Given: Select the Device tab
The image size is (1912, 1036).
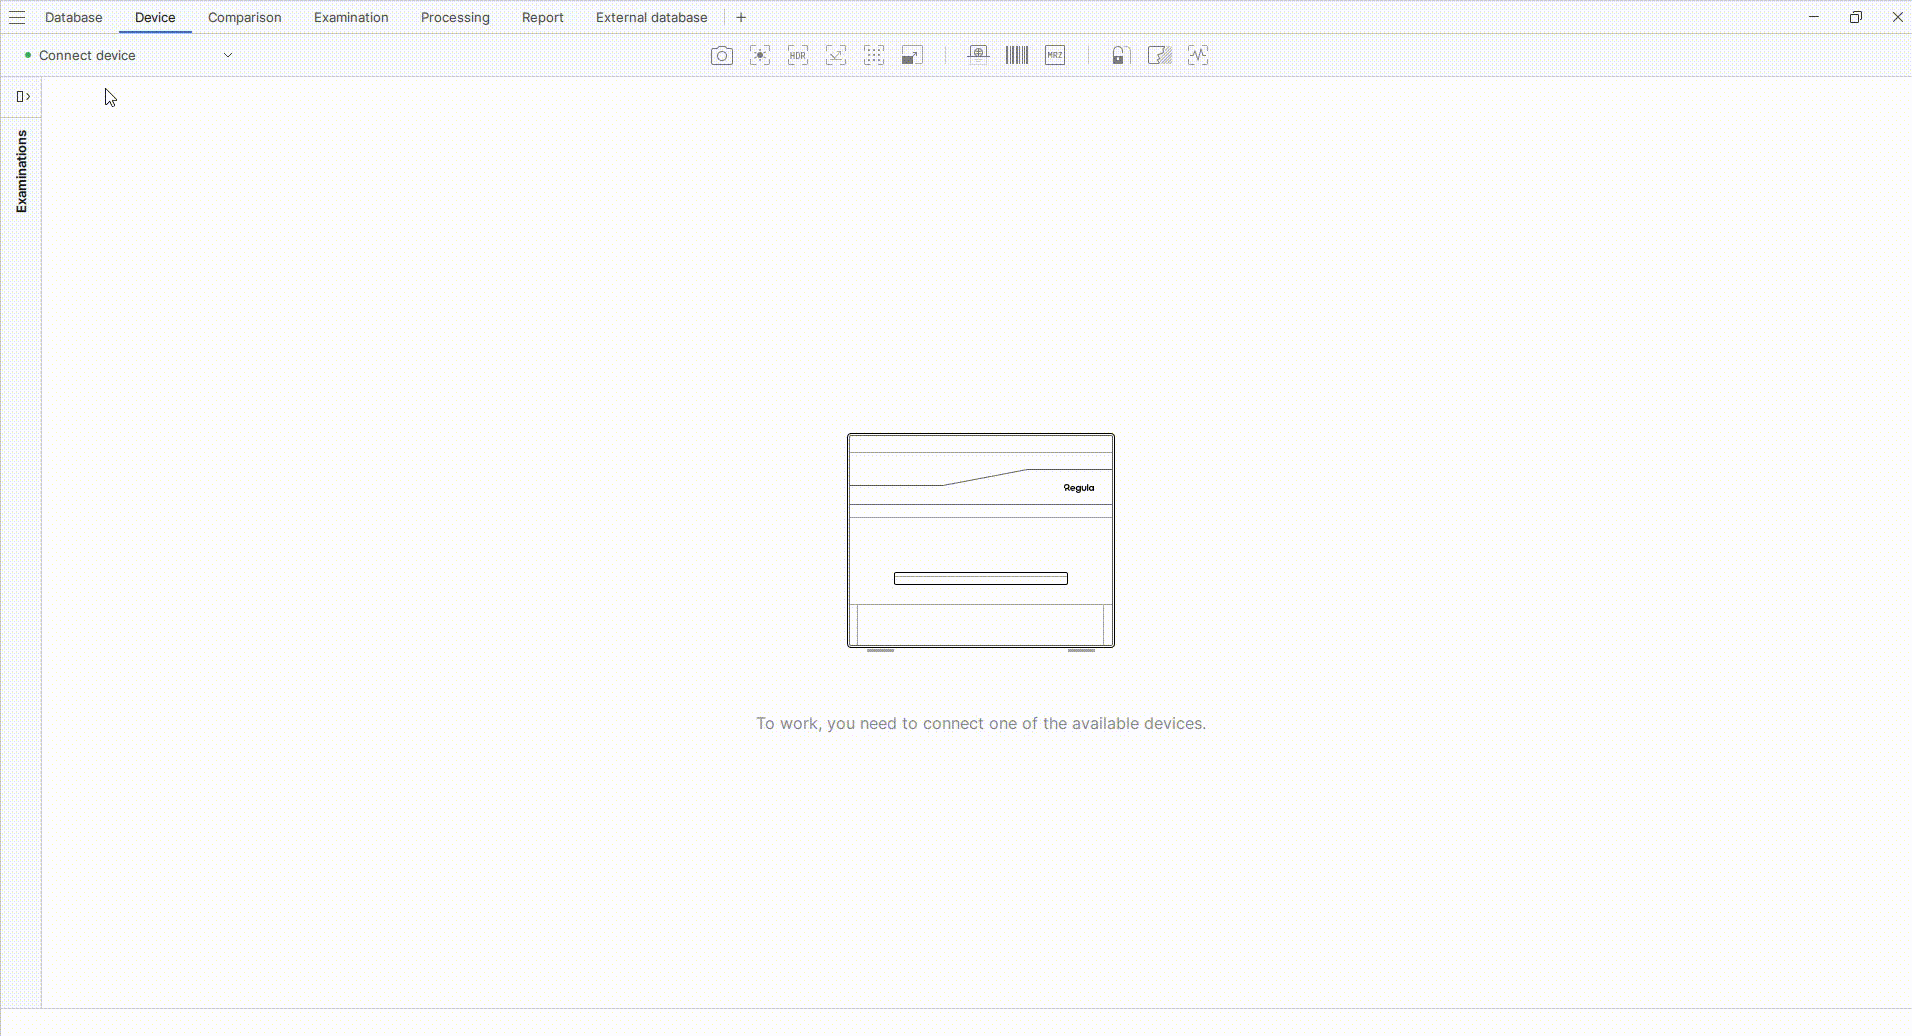Looking at the screenshot, I should click(155, 18).
